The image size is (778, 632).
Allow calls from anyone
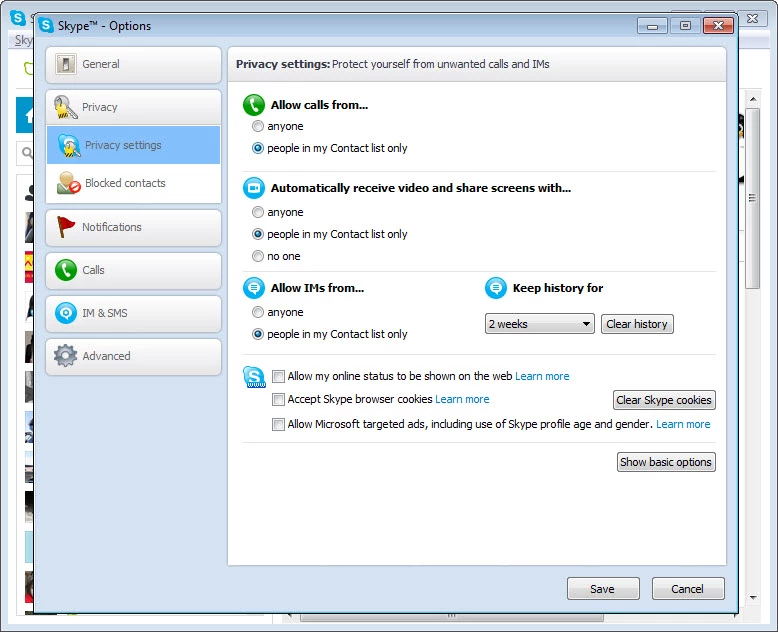tap(258, 127)
